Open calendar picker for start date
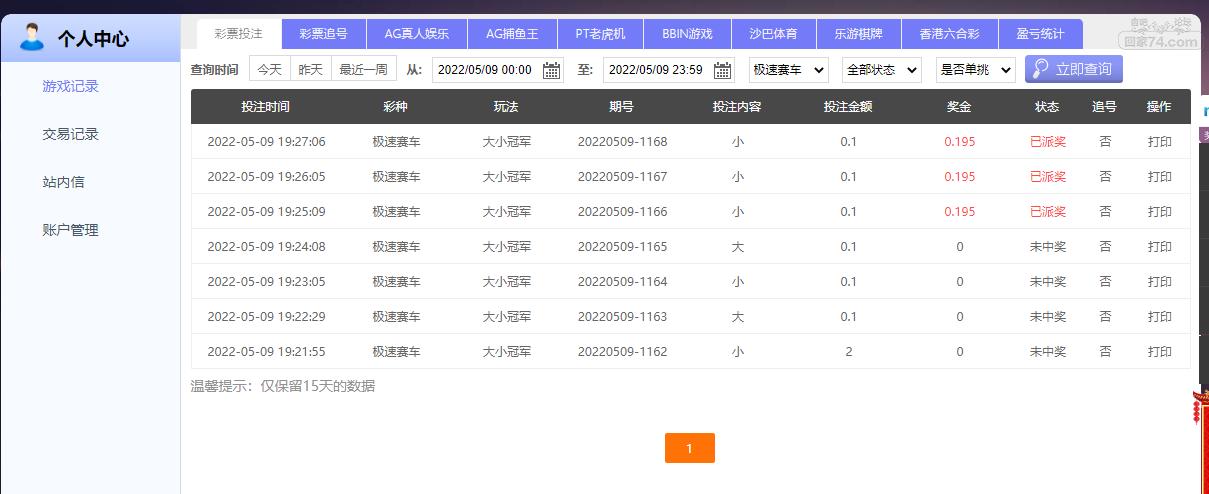The image size is (1209, 494). (x=551, y=70)
